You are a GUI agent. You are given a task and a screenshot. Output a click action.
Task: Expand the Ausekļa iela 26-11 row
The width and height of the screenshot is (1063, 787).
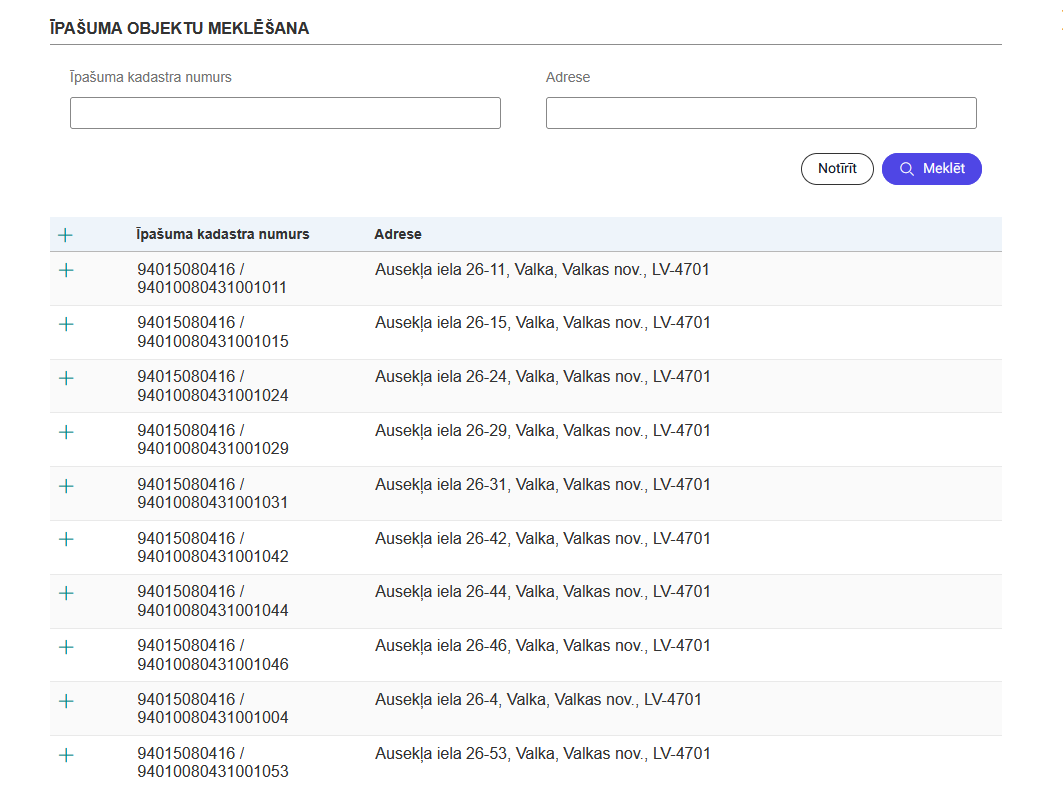point(66,270)
